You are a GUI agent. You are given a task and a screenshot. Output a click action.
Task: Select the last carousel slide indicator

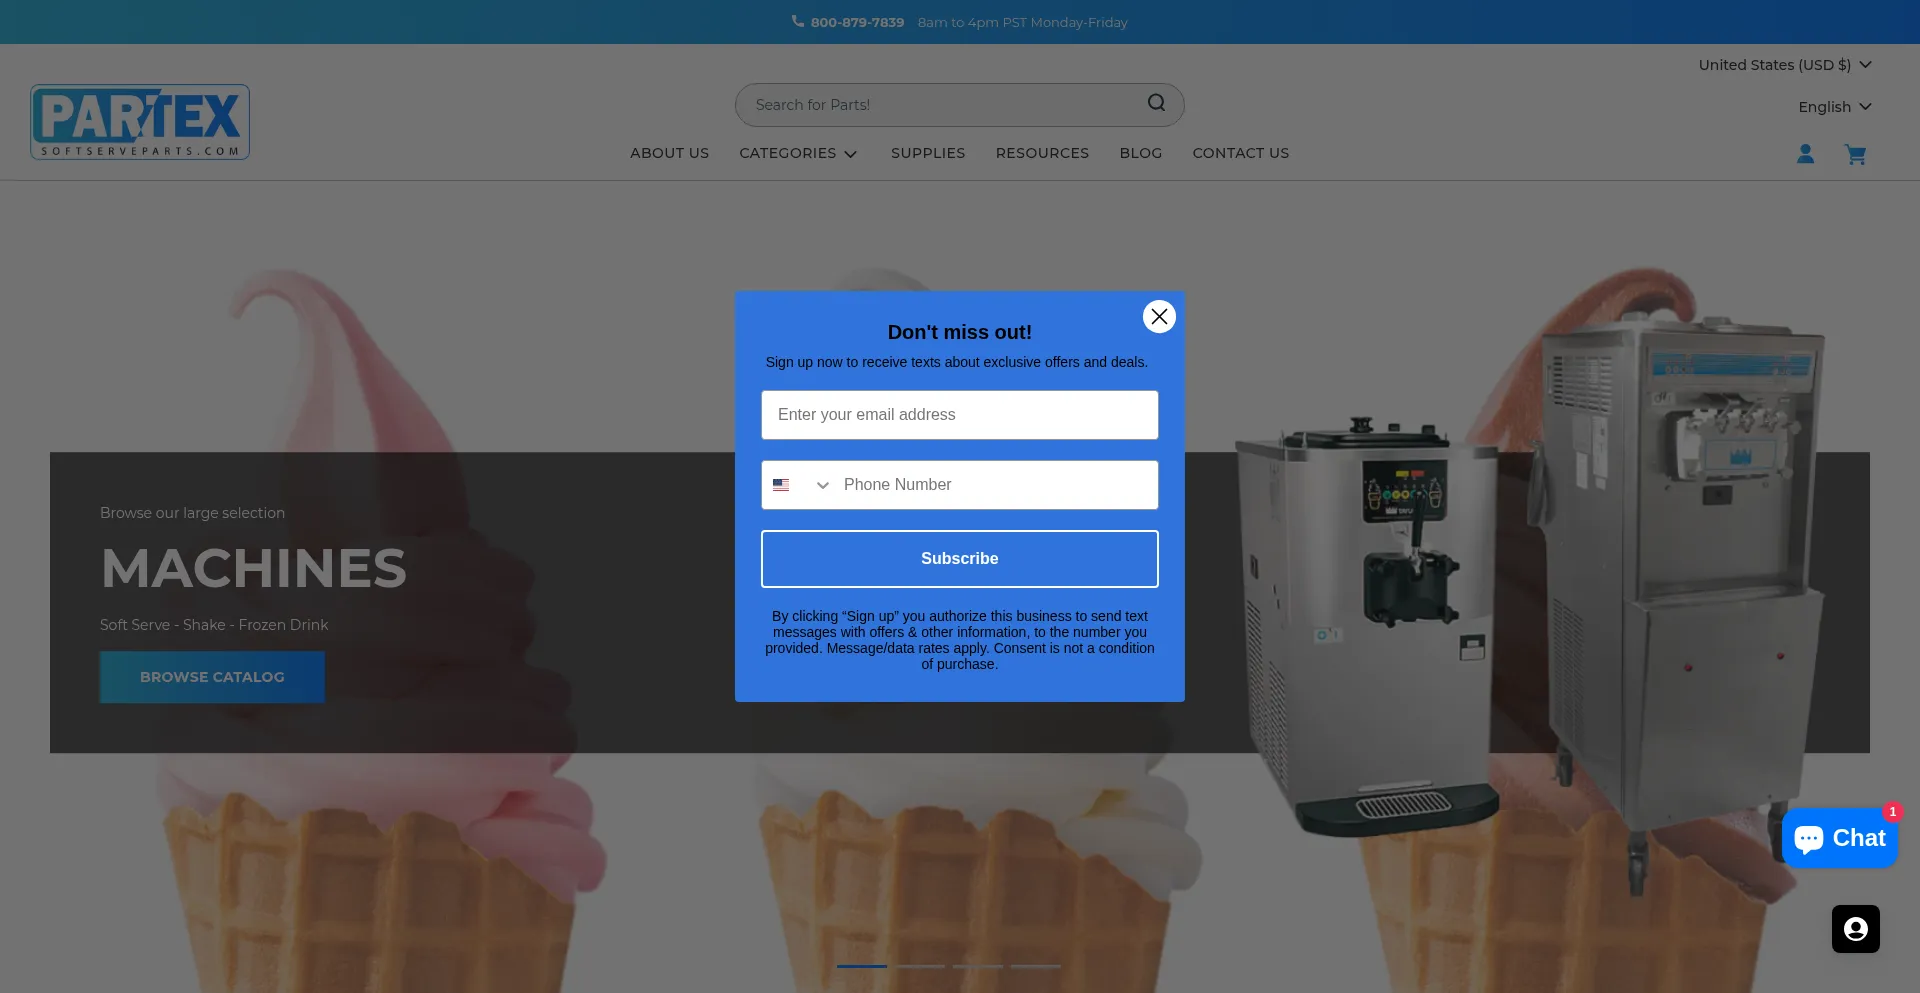(1035, 966)
